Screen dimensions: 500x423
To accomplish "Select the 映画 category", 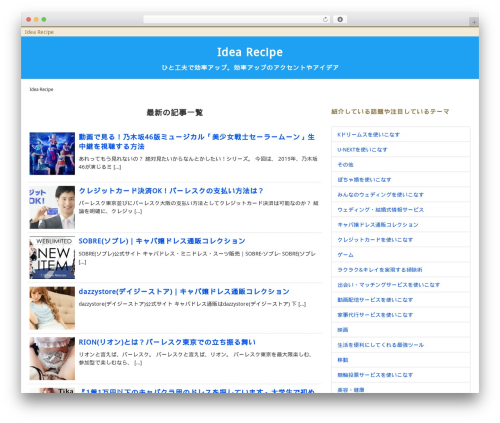I will (x=343, y=330).
